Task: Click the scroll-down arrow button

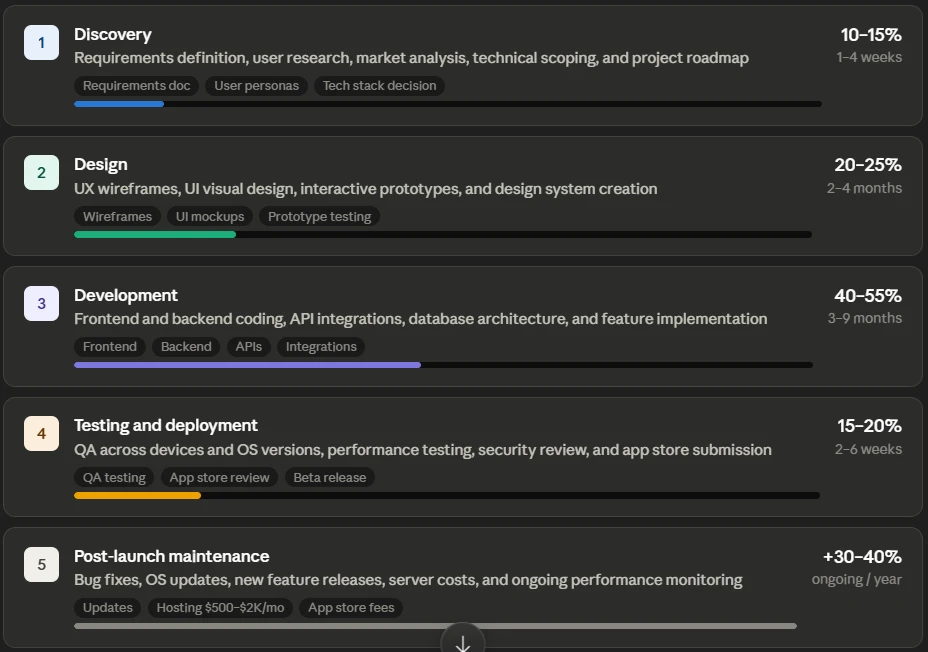Action: 463,640
